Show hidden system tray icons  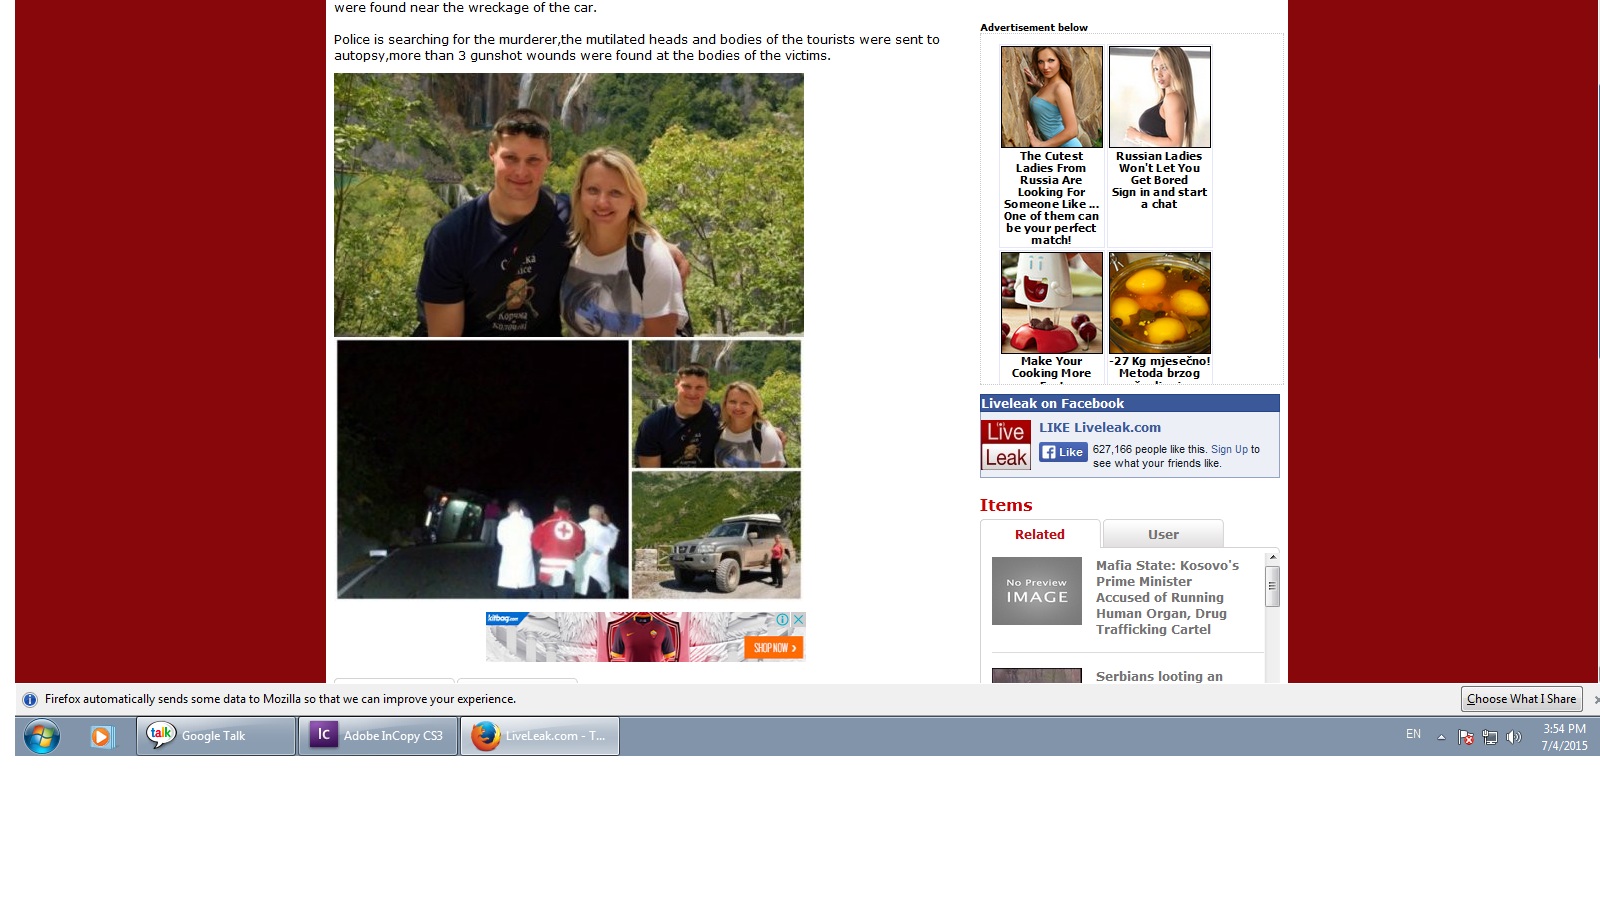(1441, 737)
